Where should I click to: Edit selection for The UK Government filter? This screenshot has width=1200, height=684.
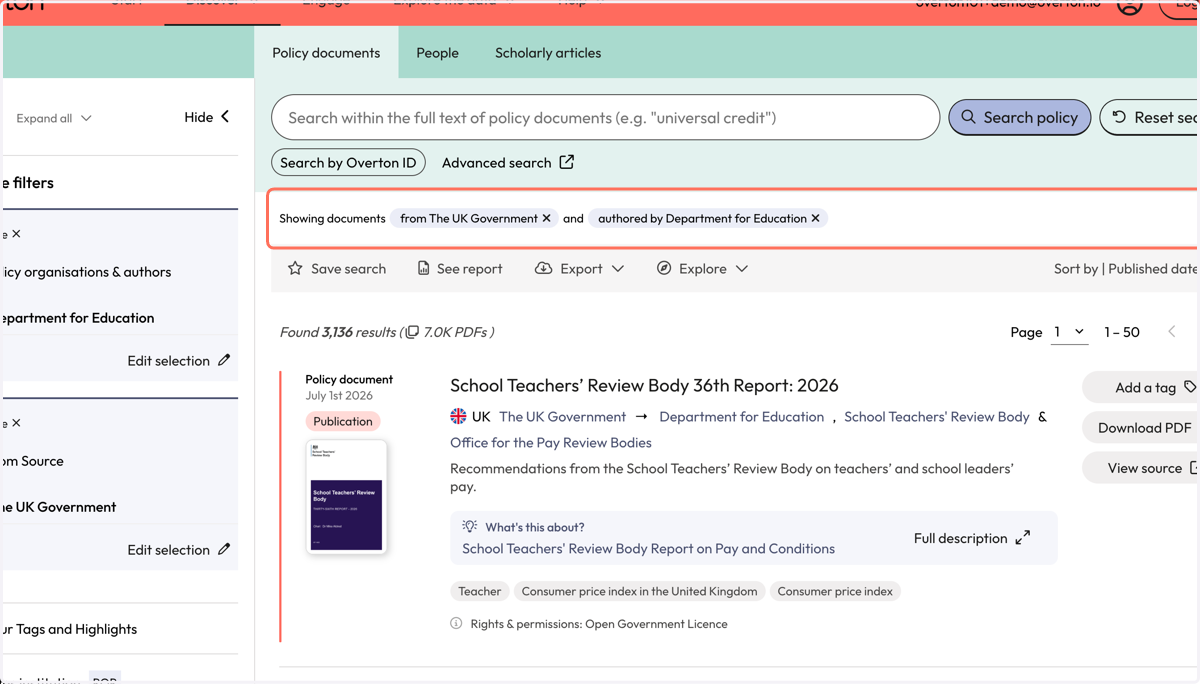[x=179, y=549]
